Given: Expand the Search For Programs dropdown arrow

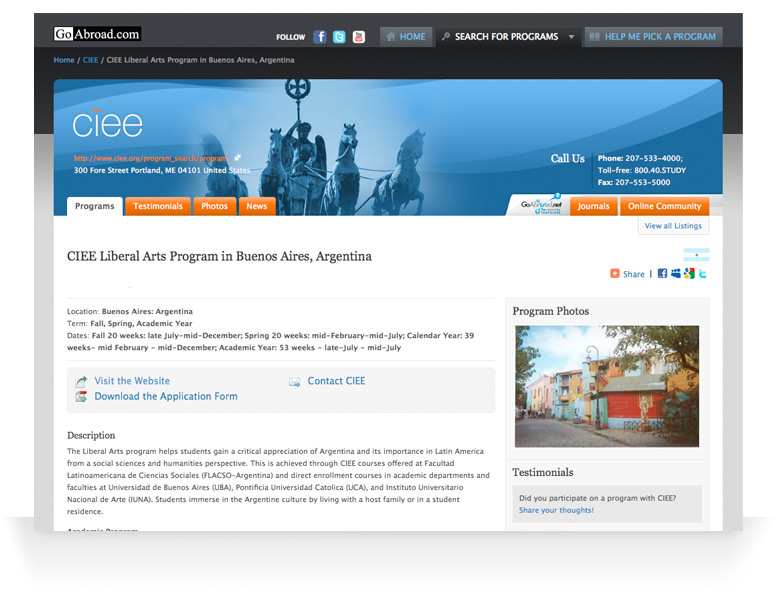Looking at the screenshot, I should 571,37.
